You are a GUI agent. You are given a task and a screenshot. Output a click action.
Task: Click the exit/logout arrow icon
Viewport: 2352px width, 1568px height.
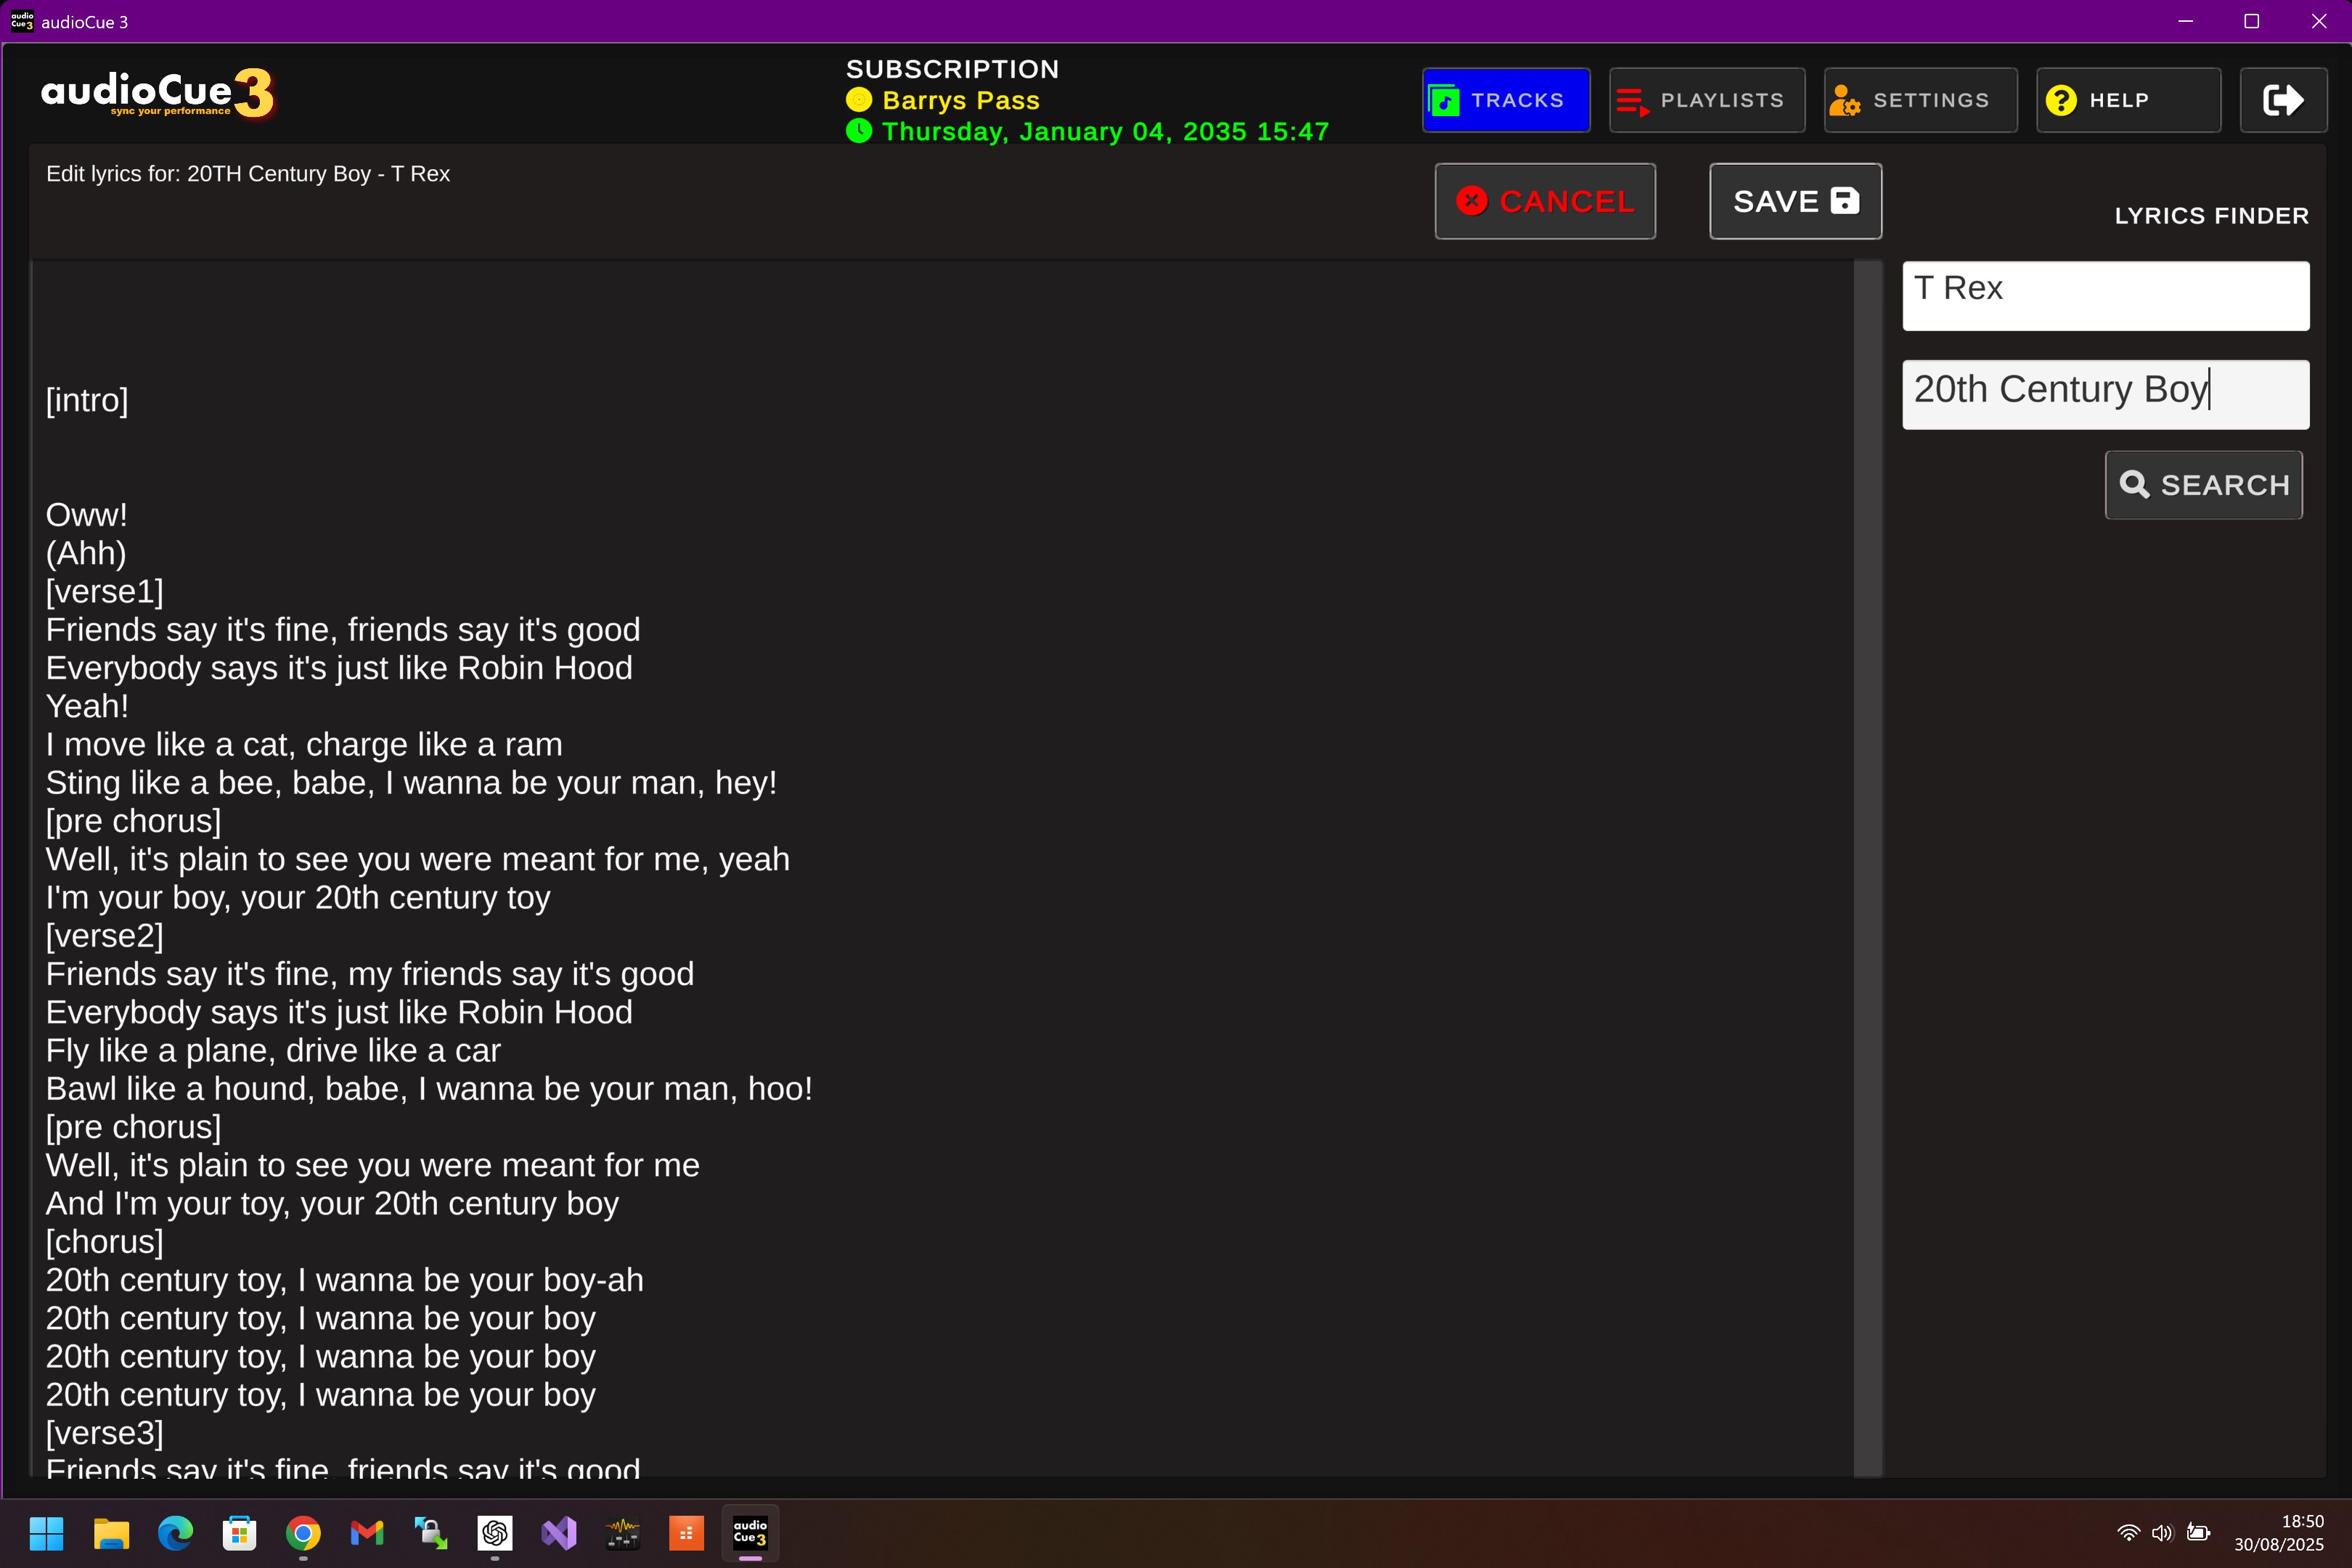(x=2282, y=100)
